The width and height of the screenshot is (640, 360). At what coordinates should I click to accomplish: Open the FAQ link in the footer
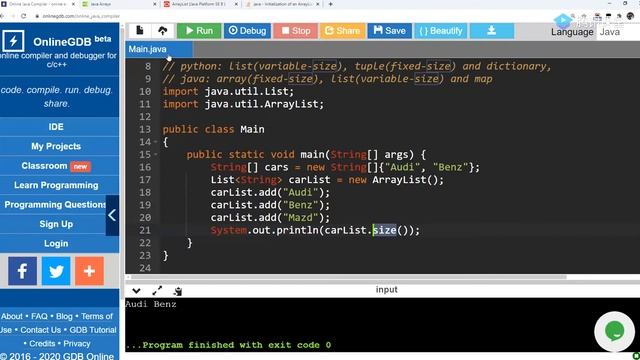tap(39, 316)
